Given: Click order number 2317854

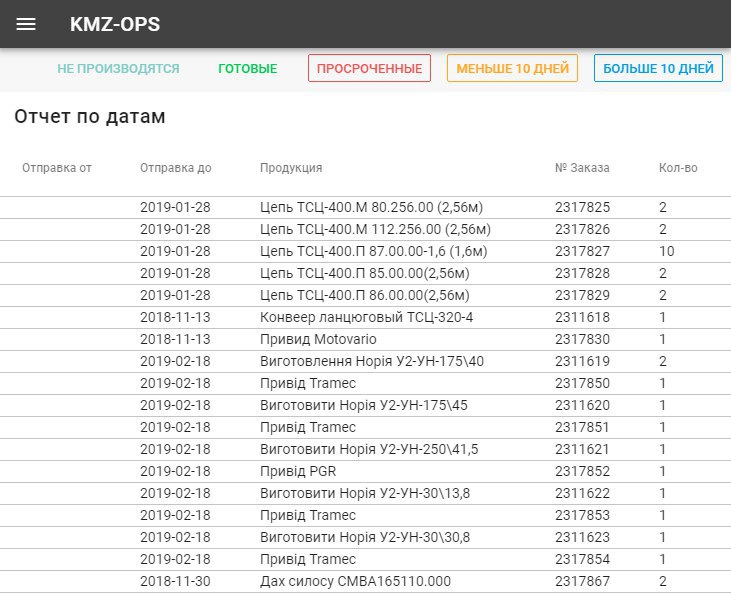Looking at the screenshot, I should point(582,559).
